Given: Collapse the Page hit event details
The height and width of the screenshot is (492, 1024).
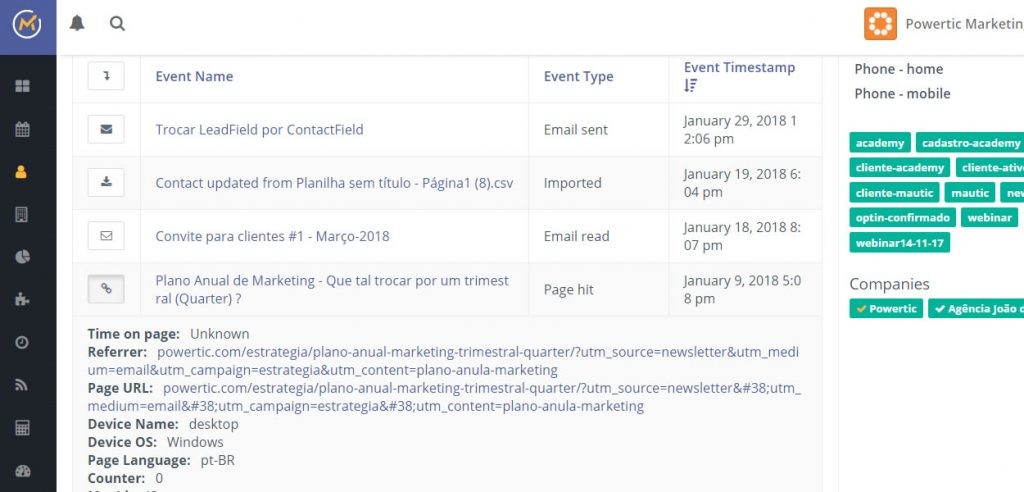Looking at the screenshot, I should click(x=106, y=289).
